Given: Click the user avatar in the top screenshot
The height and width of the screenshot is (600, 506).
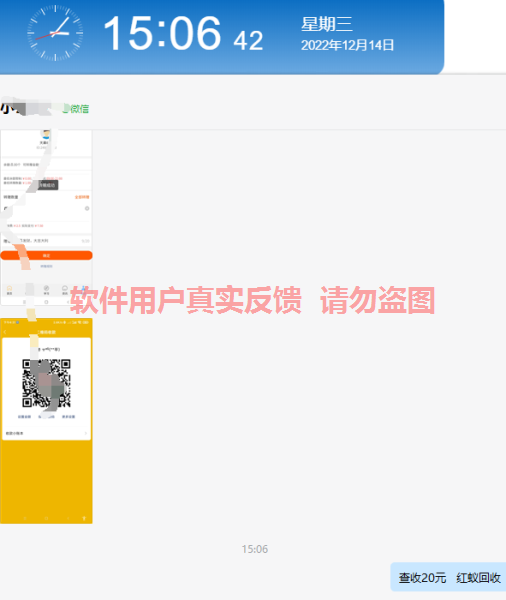Looking at the screenshot, I should [46, 134].
